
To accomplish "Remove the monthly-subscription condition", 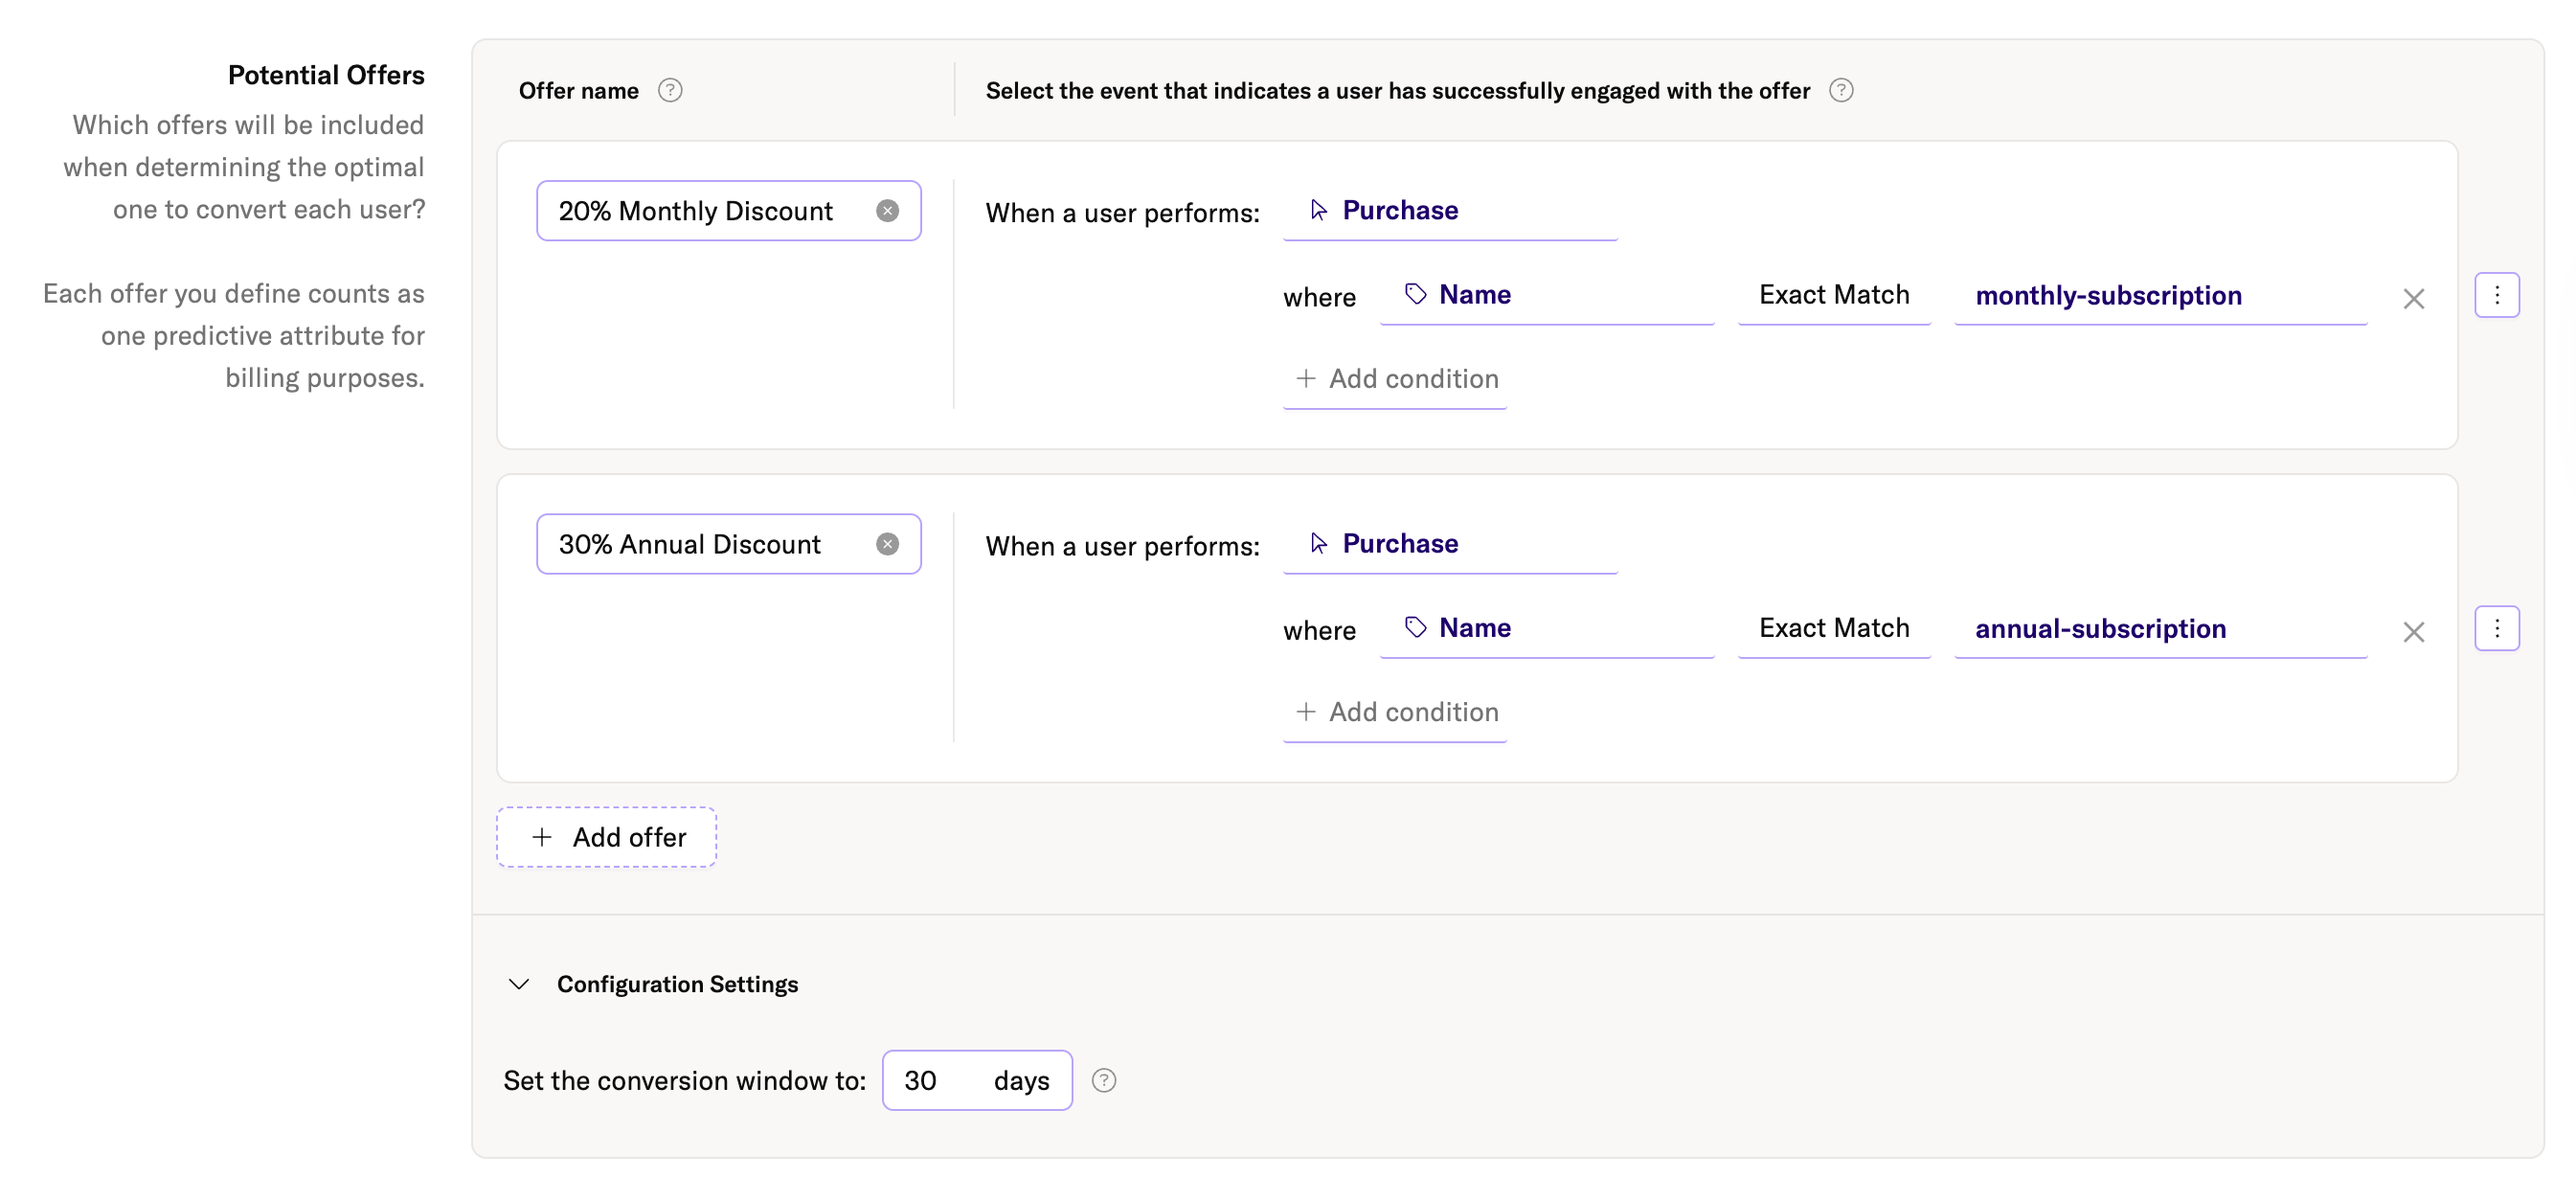I will pos(2413,298).
